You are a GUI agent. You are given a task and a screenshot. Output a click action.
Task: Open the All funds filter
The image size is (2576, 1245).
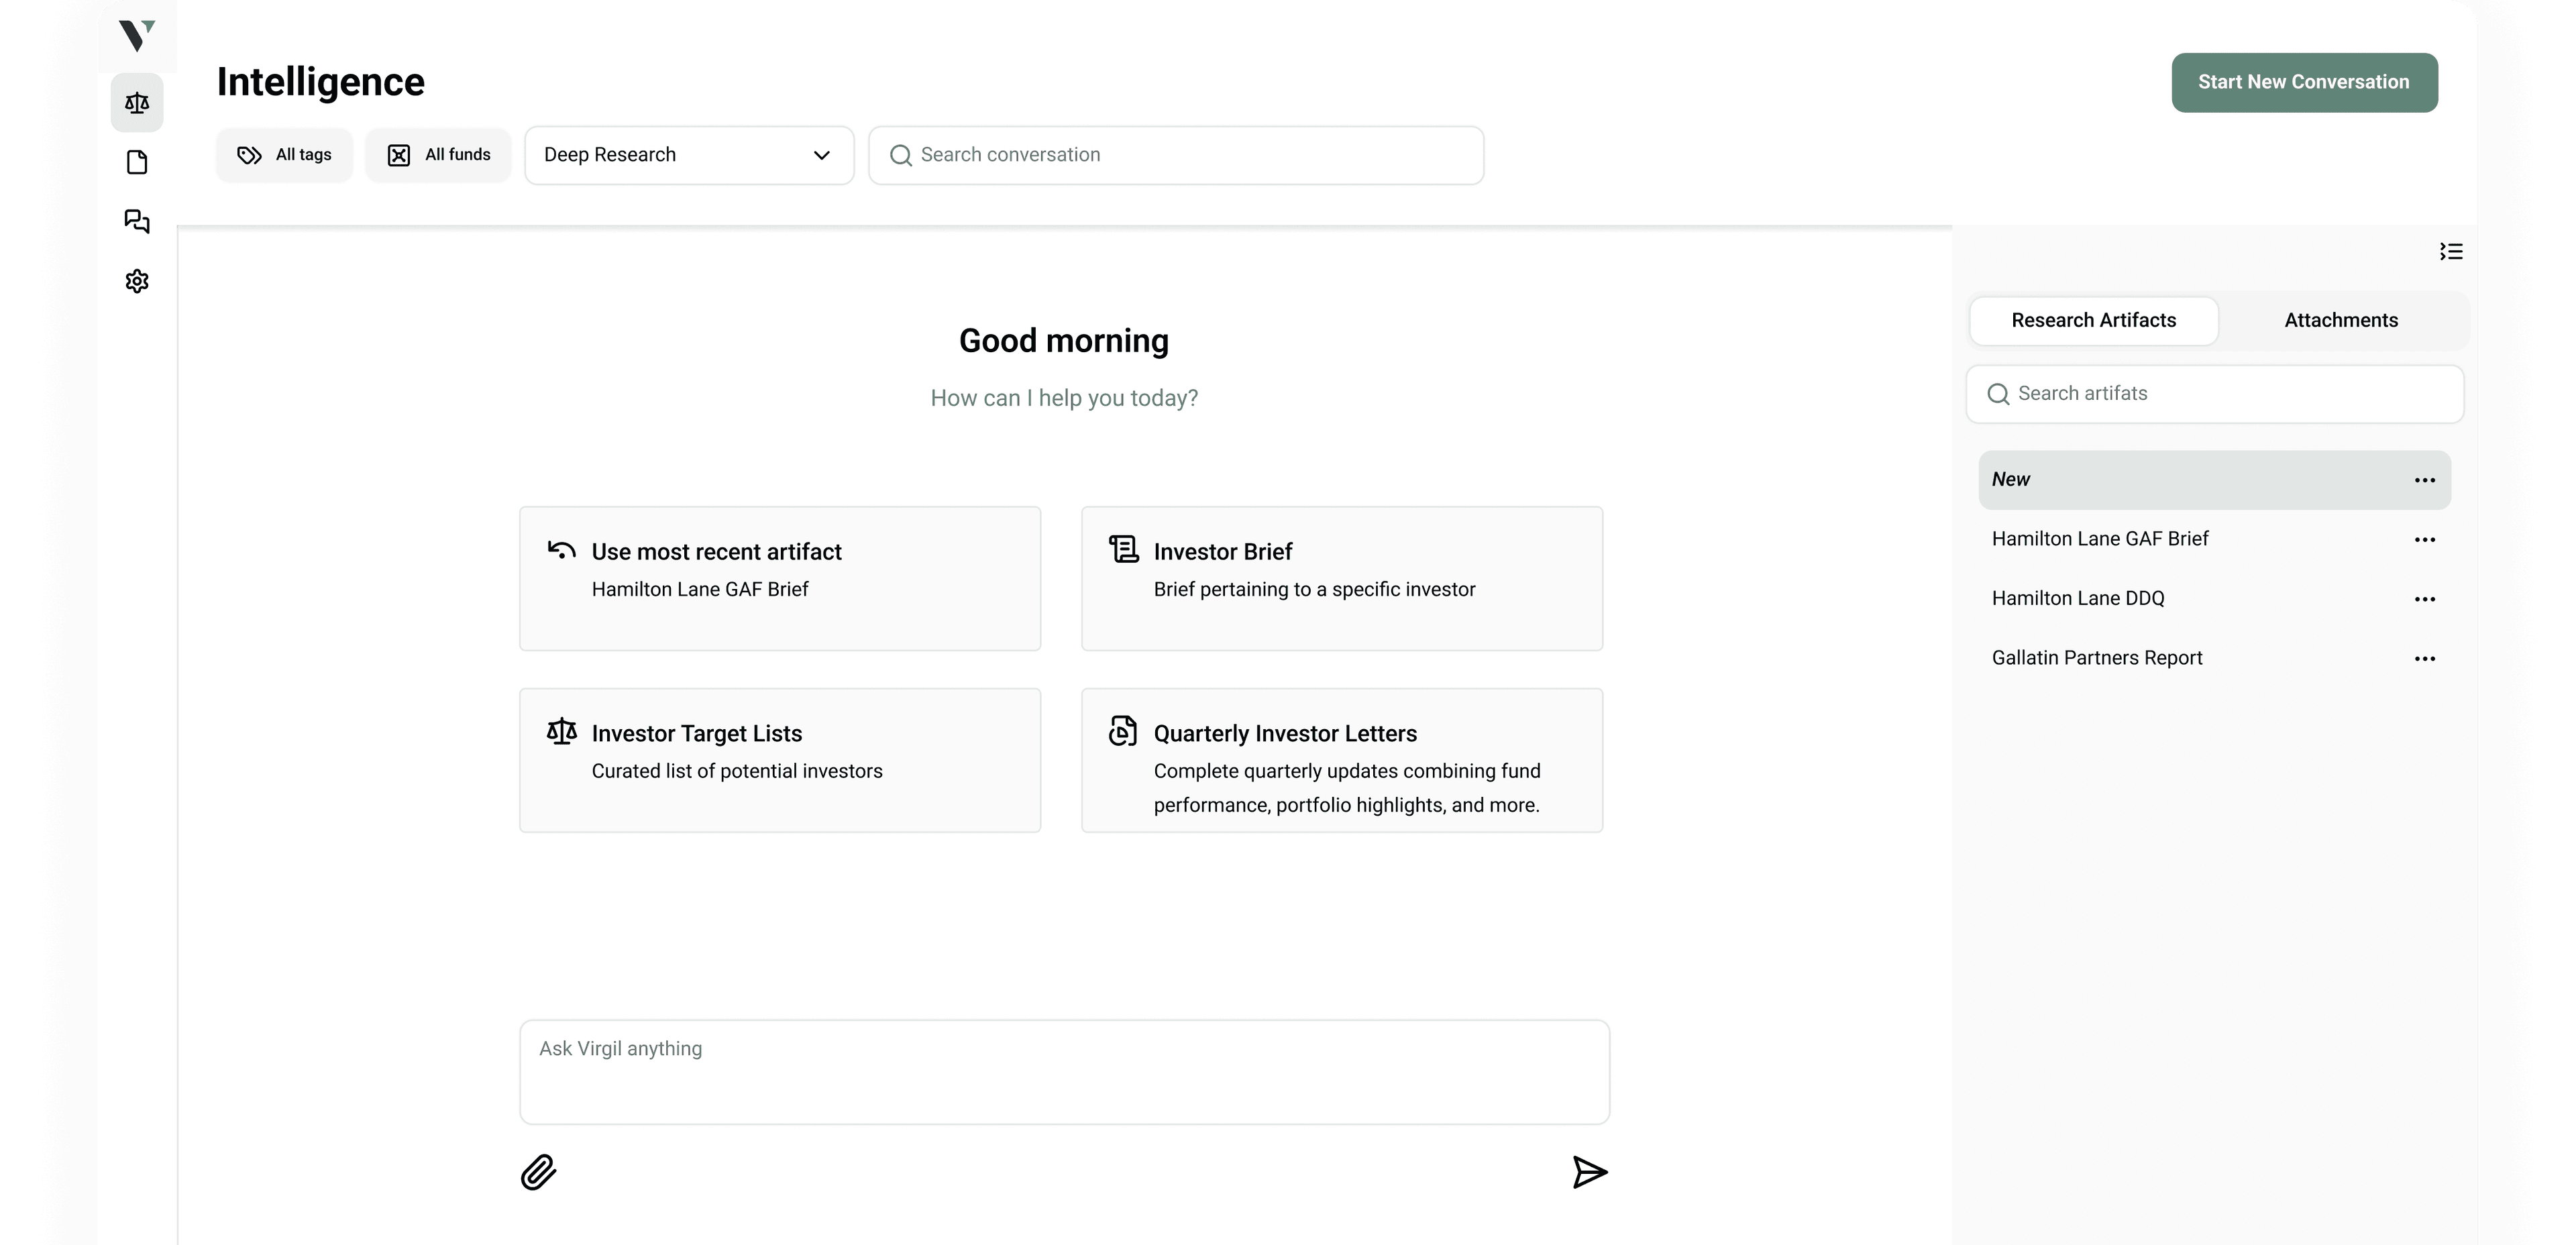(438, 155)
